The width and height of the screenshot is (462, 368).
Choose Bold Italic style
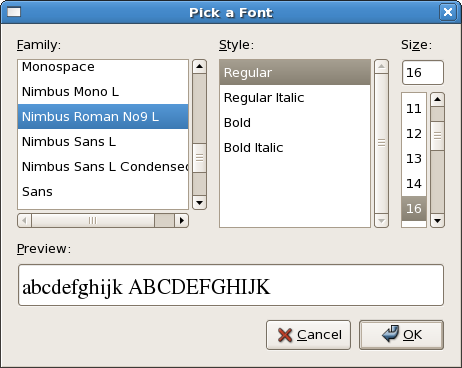(x=295, y=148)
